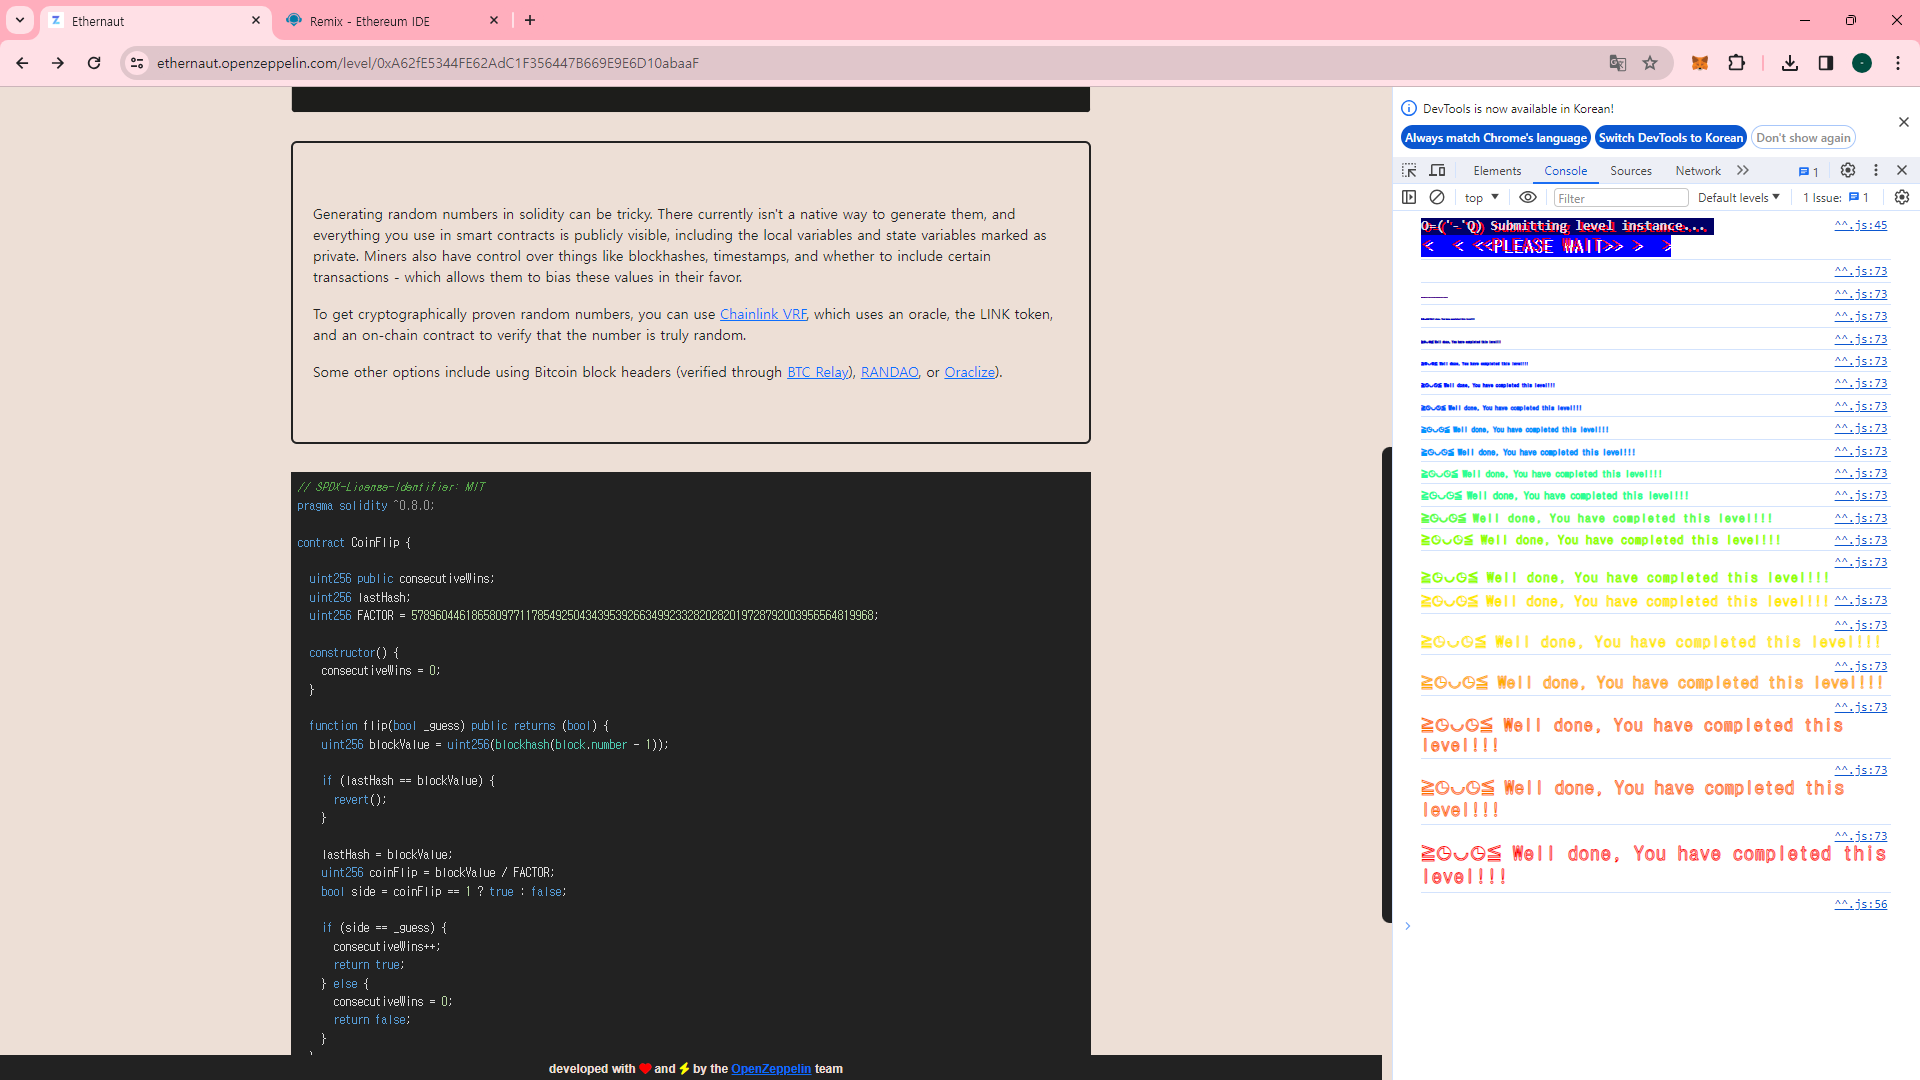Open the OpenZeppelin footer link
This screenshot has height=1080, width=1920.
771,1069
